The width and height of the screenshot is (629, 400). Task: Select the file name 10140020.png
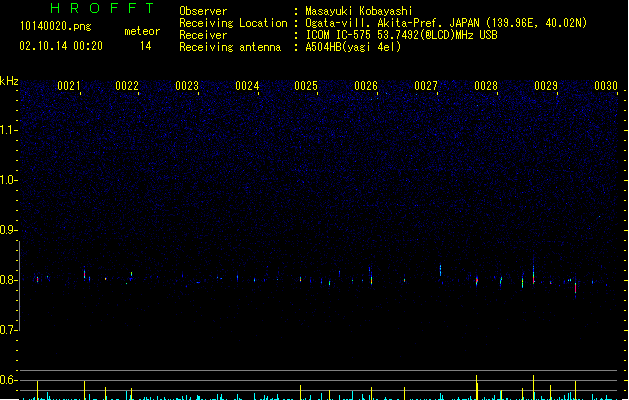[56, 26]
